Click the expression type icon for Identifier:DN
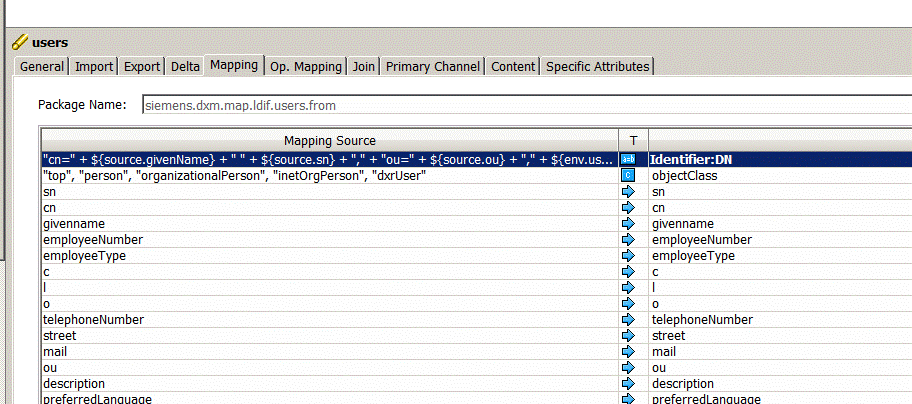The width and height of the screenshot is (912, 404). 629,159
